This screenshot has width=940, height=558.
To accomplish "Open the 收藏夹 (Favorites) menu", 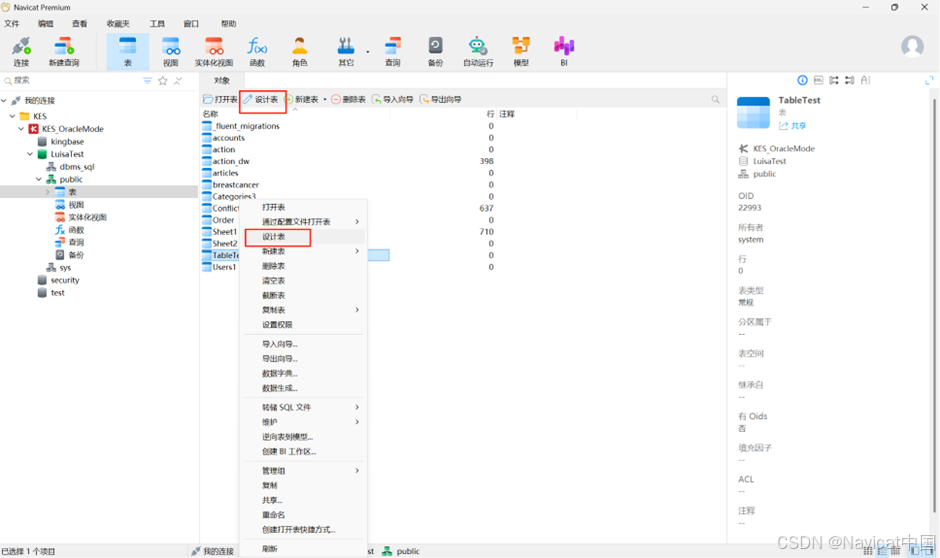I will 118,23.
